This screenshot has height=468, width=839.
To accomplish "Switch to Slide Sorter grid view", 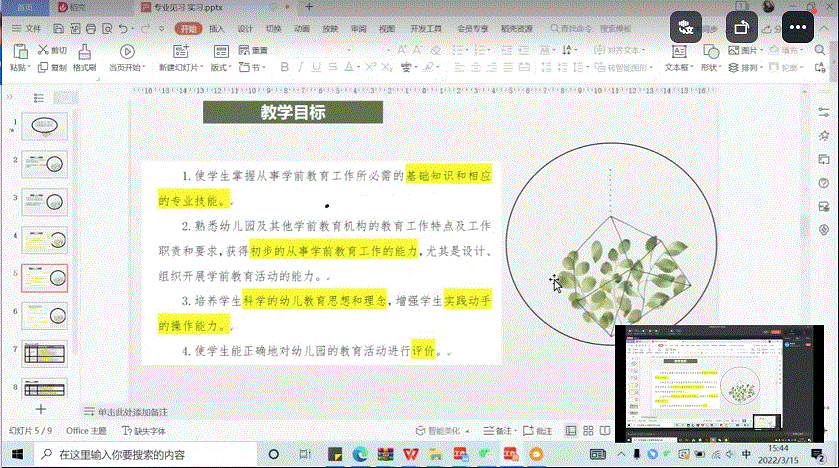I will point(588,431).
